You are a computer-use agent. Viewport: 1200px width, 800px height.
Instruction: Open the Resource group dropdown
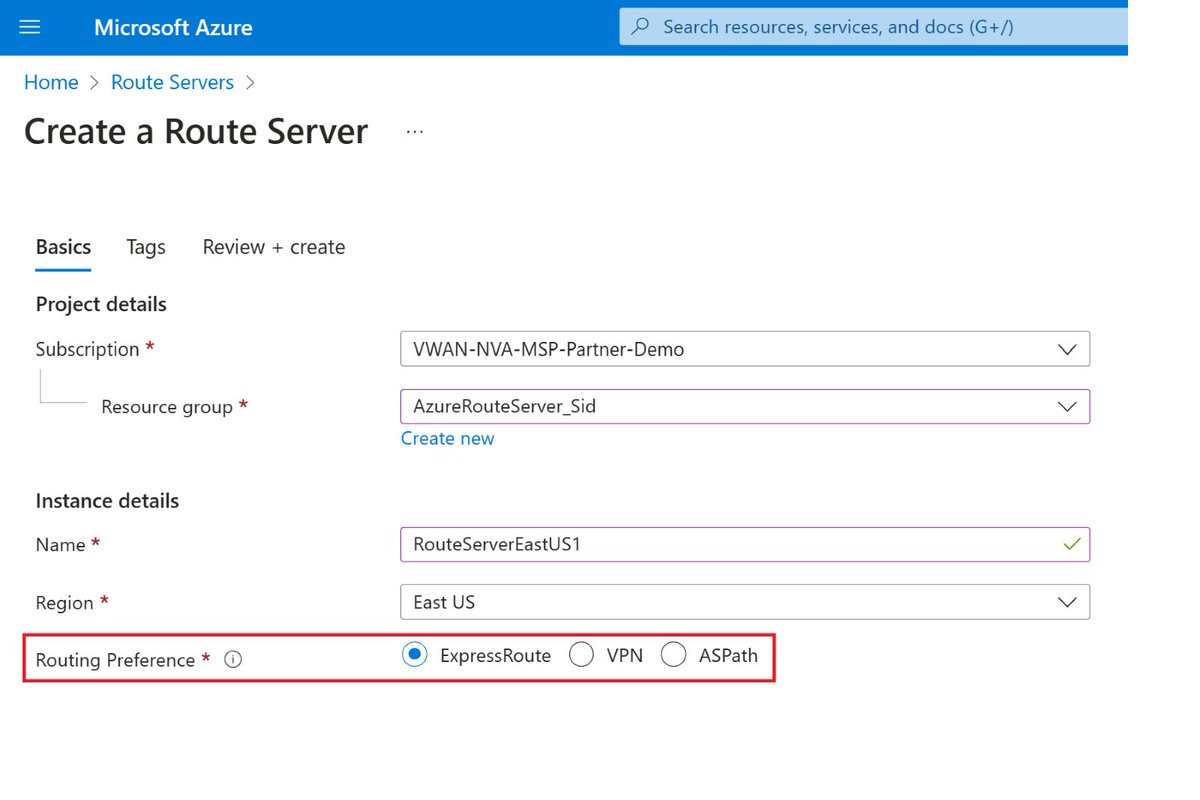(x=745, y=406)
